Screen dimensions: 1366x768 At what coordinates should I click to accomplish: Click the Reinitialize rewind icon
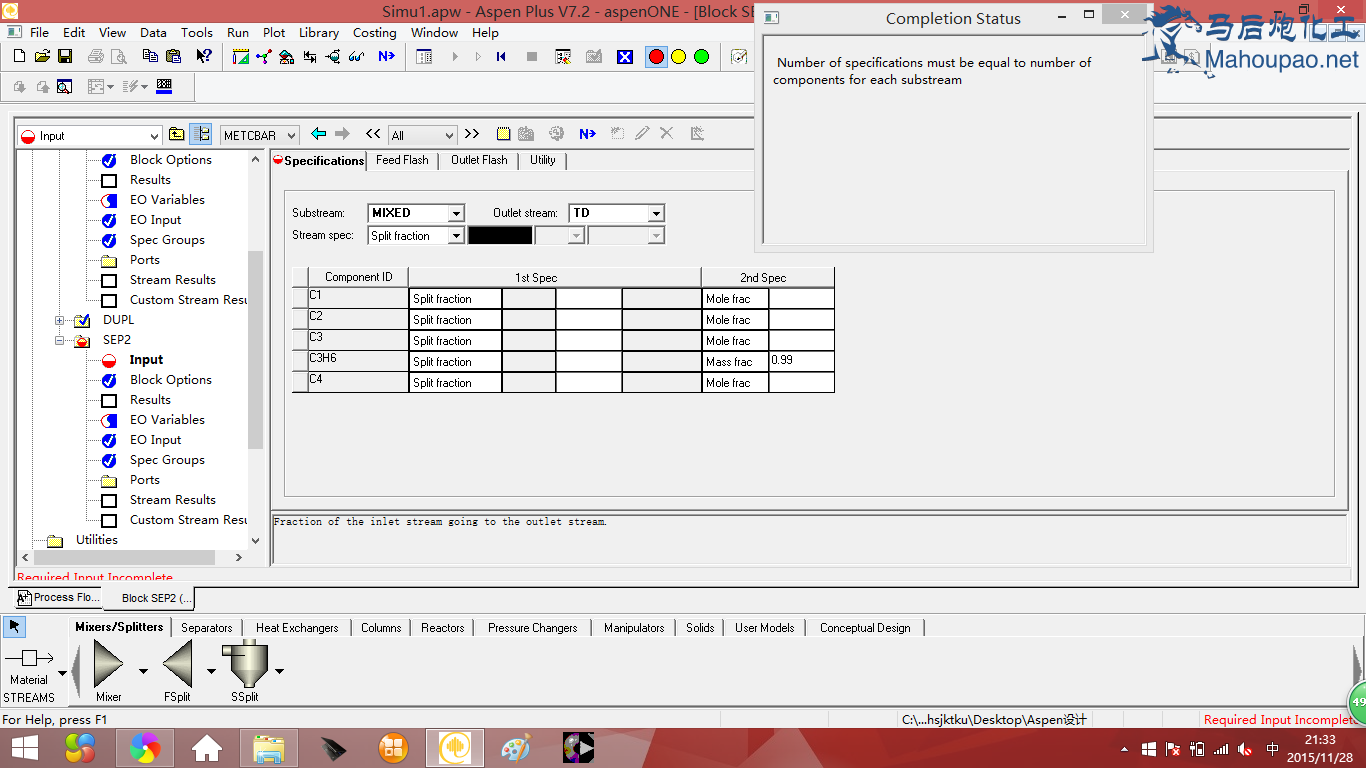coord(501,57)
